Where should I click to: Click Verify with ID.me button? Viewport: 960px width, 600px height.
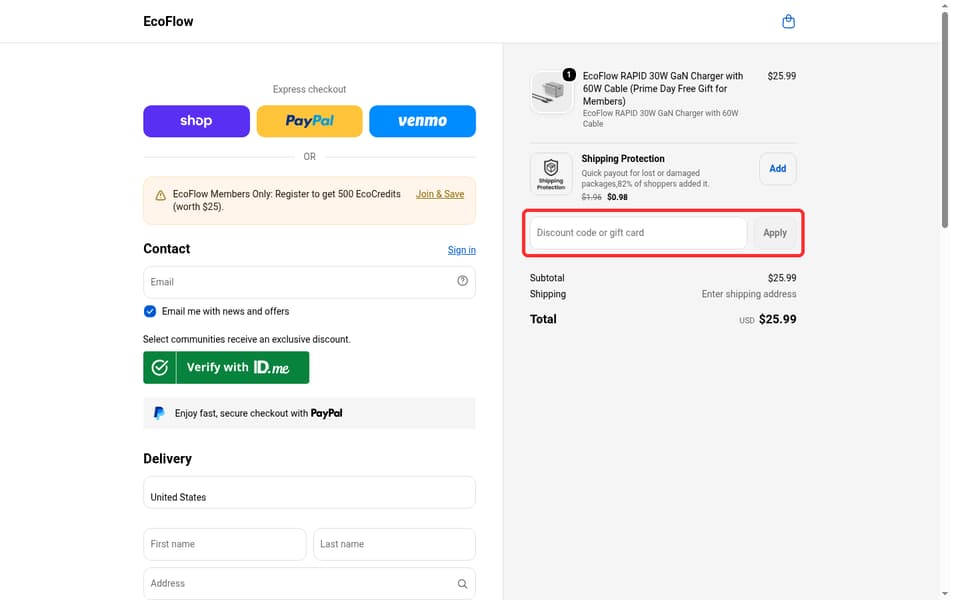pyautogui.click(x=226, y=367)
